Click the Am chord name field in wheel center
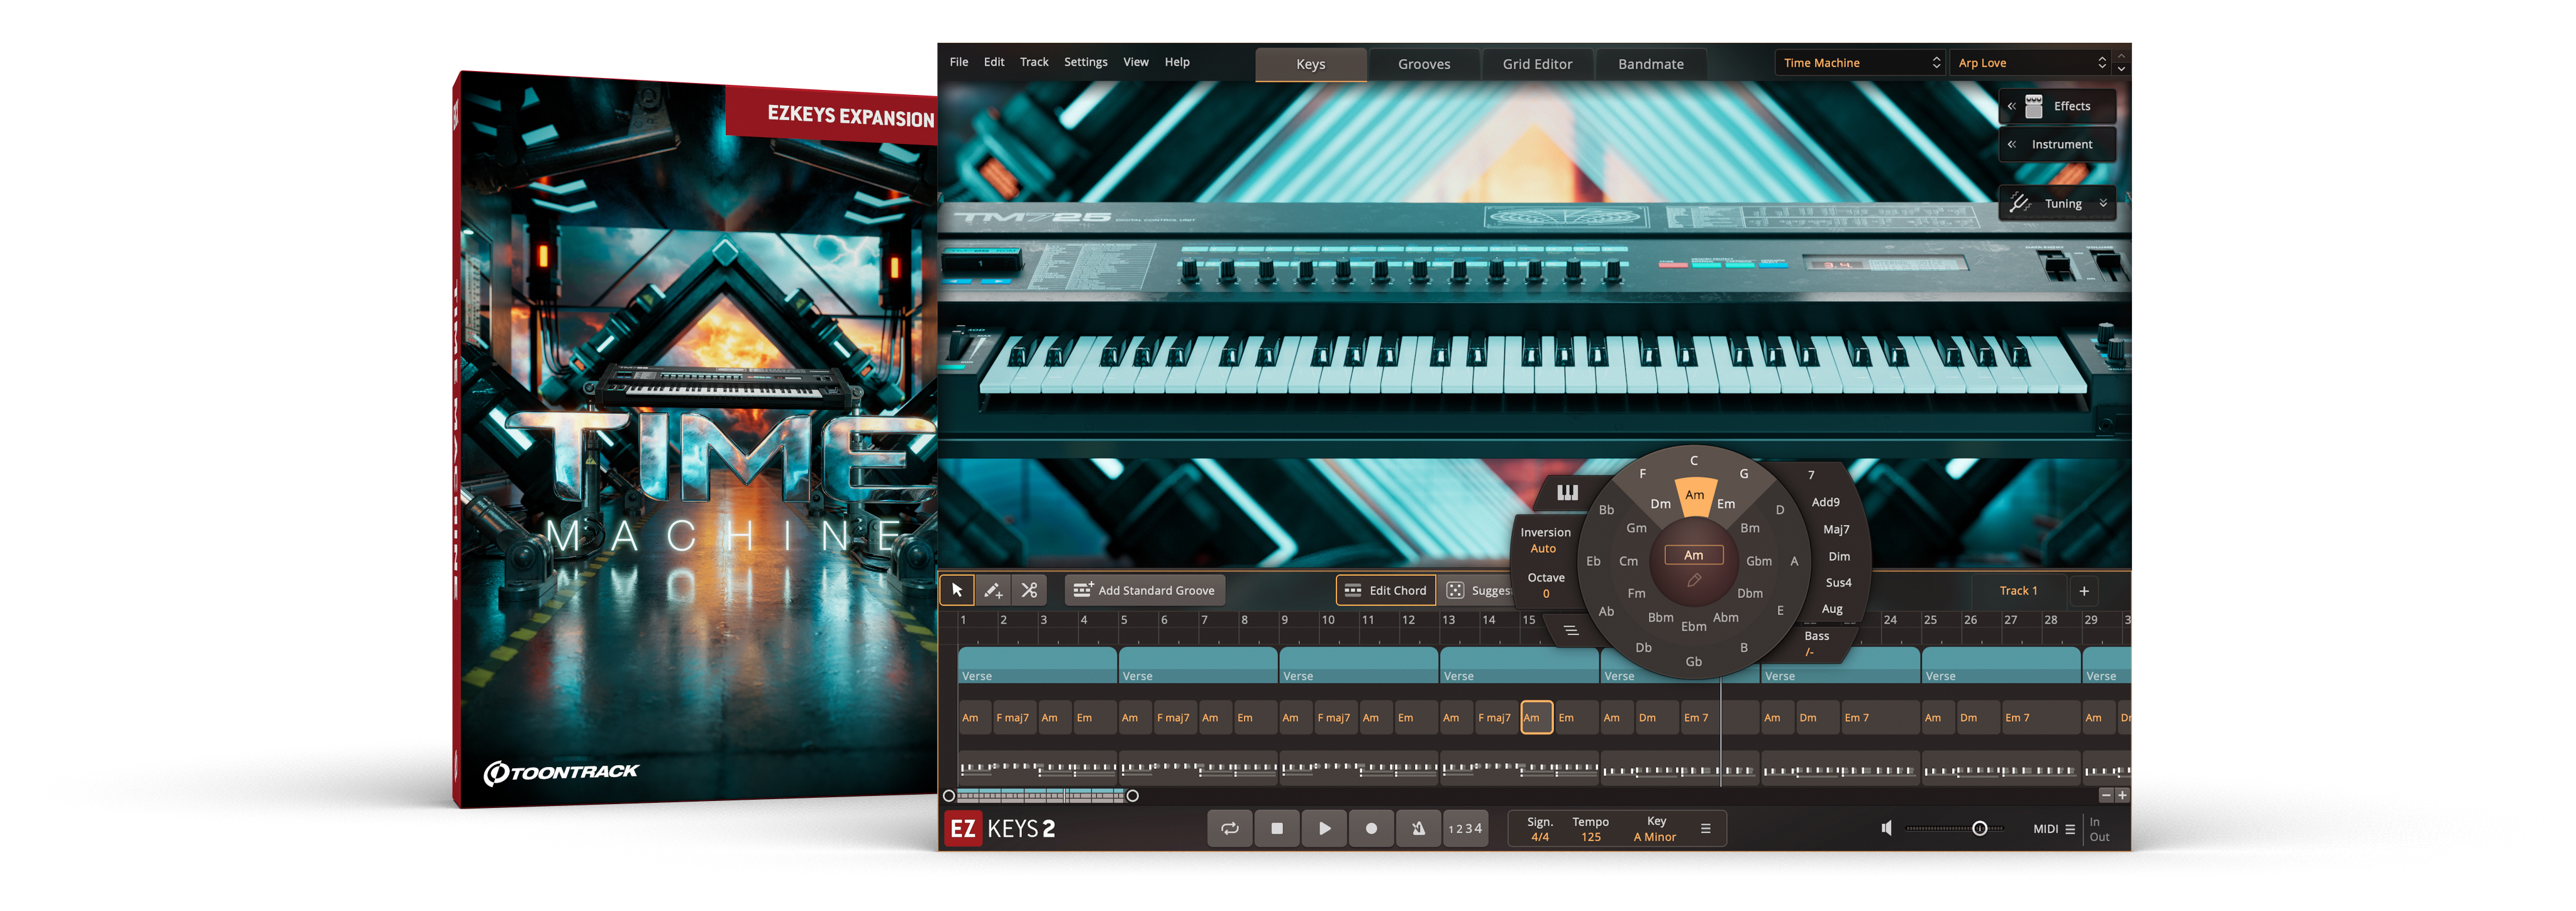The height and width of the screenshot is (911, 2576). click(x=1693, y=555)
